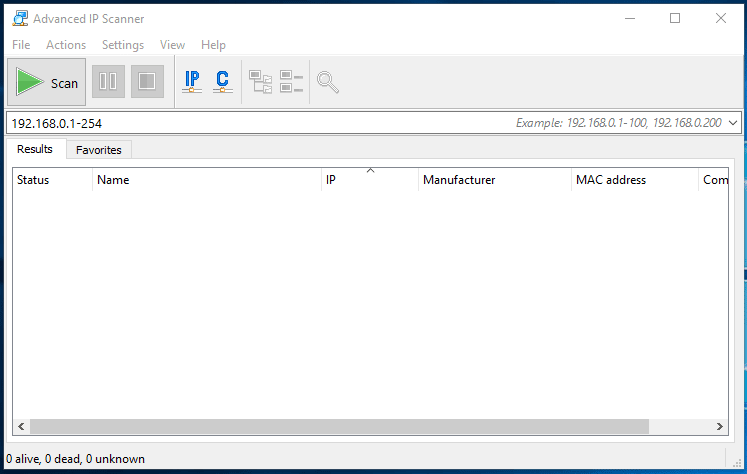Open the Help menu
This screenshot has height=474, width=747.
pos(213,45)
